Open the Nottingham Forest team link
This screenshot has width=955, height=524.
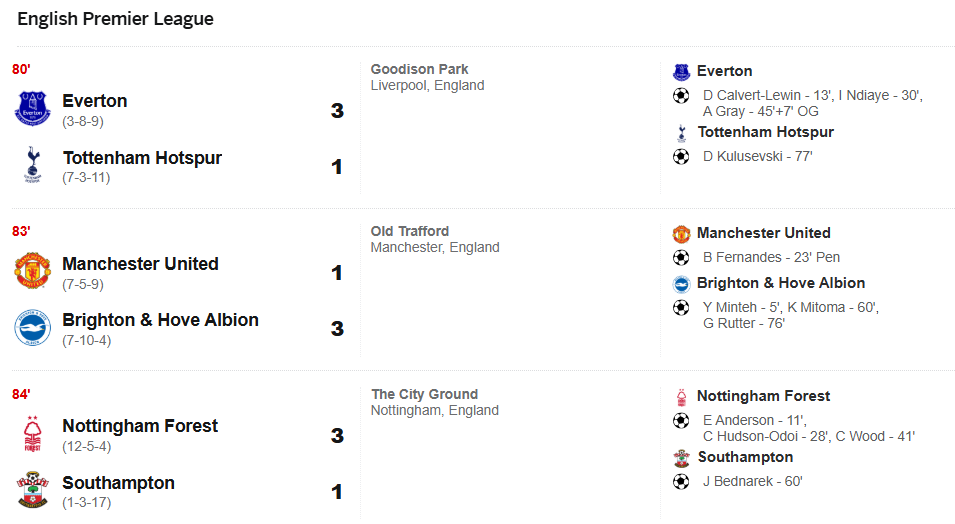point(140,426)
